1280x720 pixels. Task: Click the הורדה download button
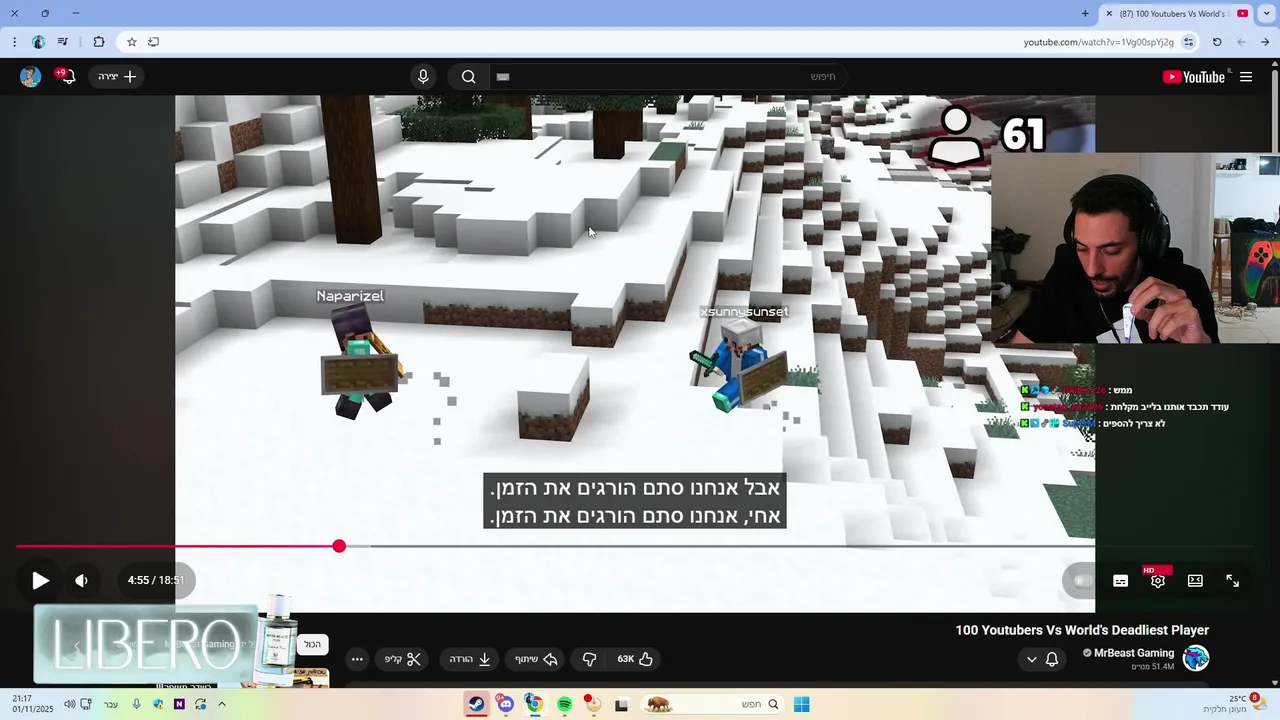pyautogui.click(x=469, y=659)
